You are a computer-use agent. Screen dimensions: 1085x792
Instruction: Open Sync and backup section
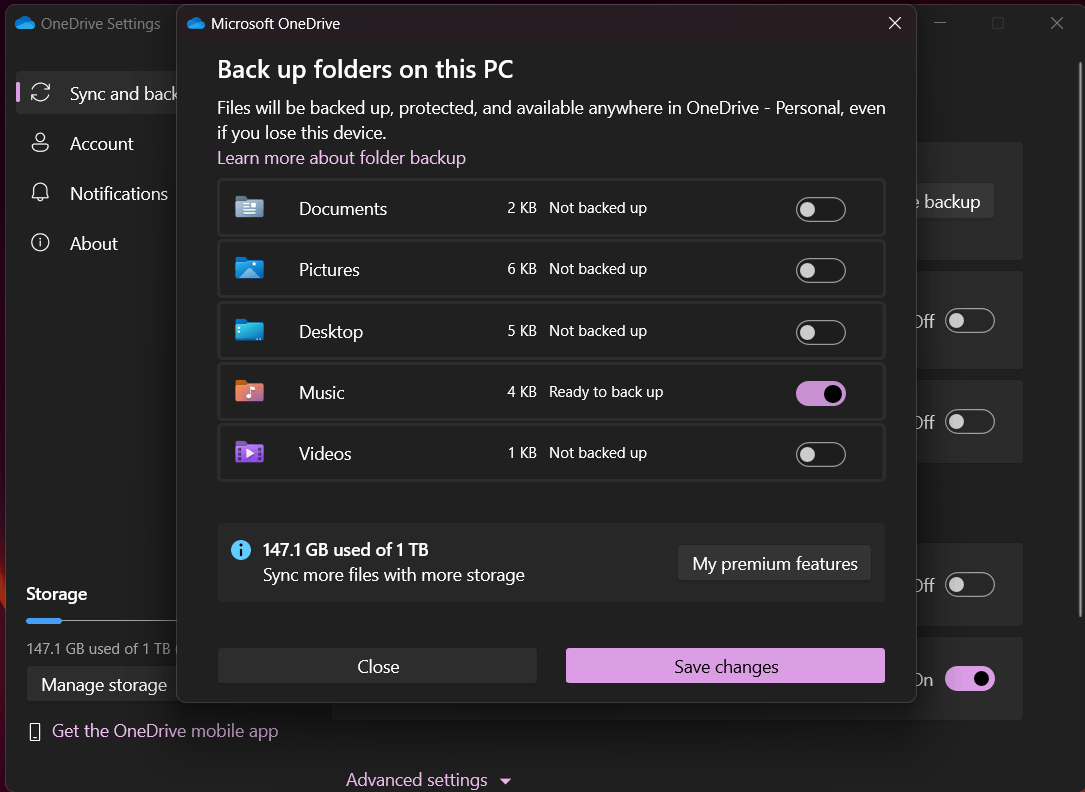97,93
